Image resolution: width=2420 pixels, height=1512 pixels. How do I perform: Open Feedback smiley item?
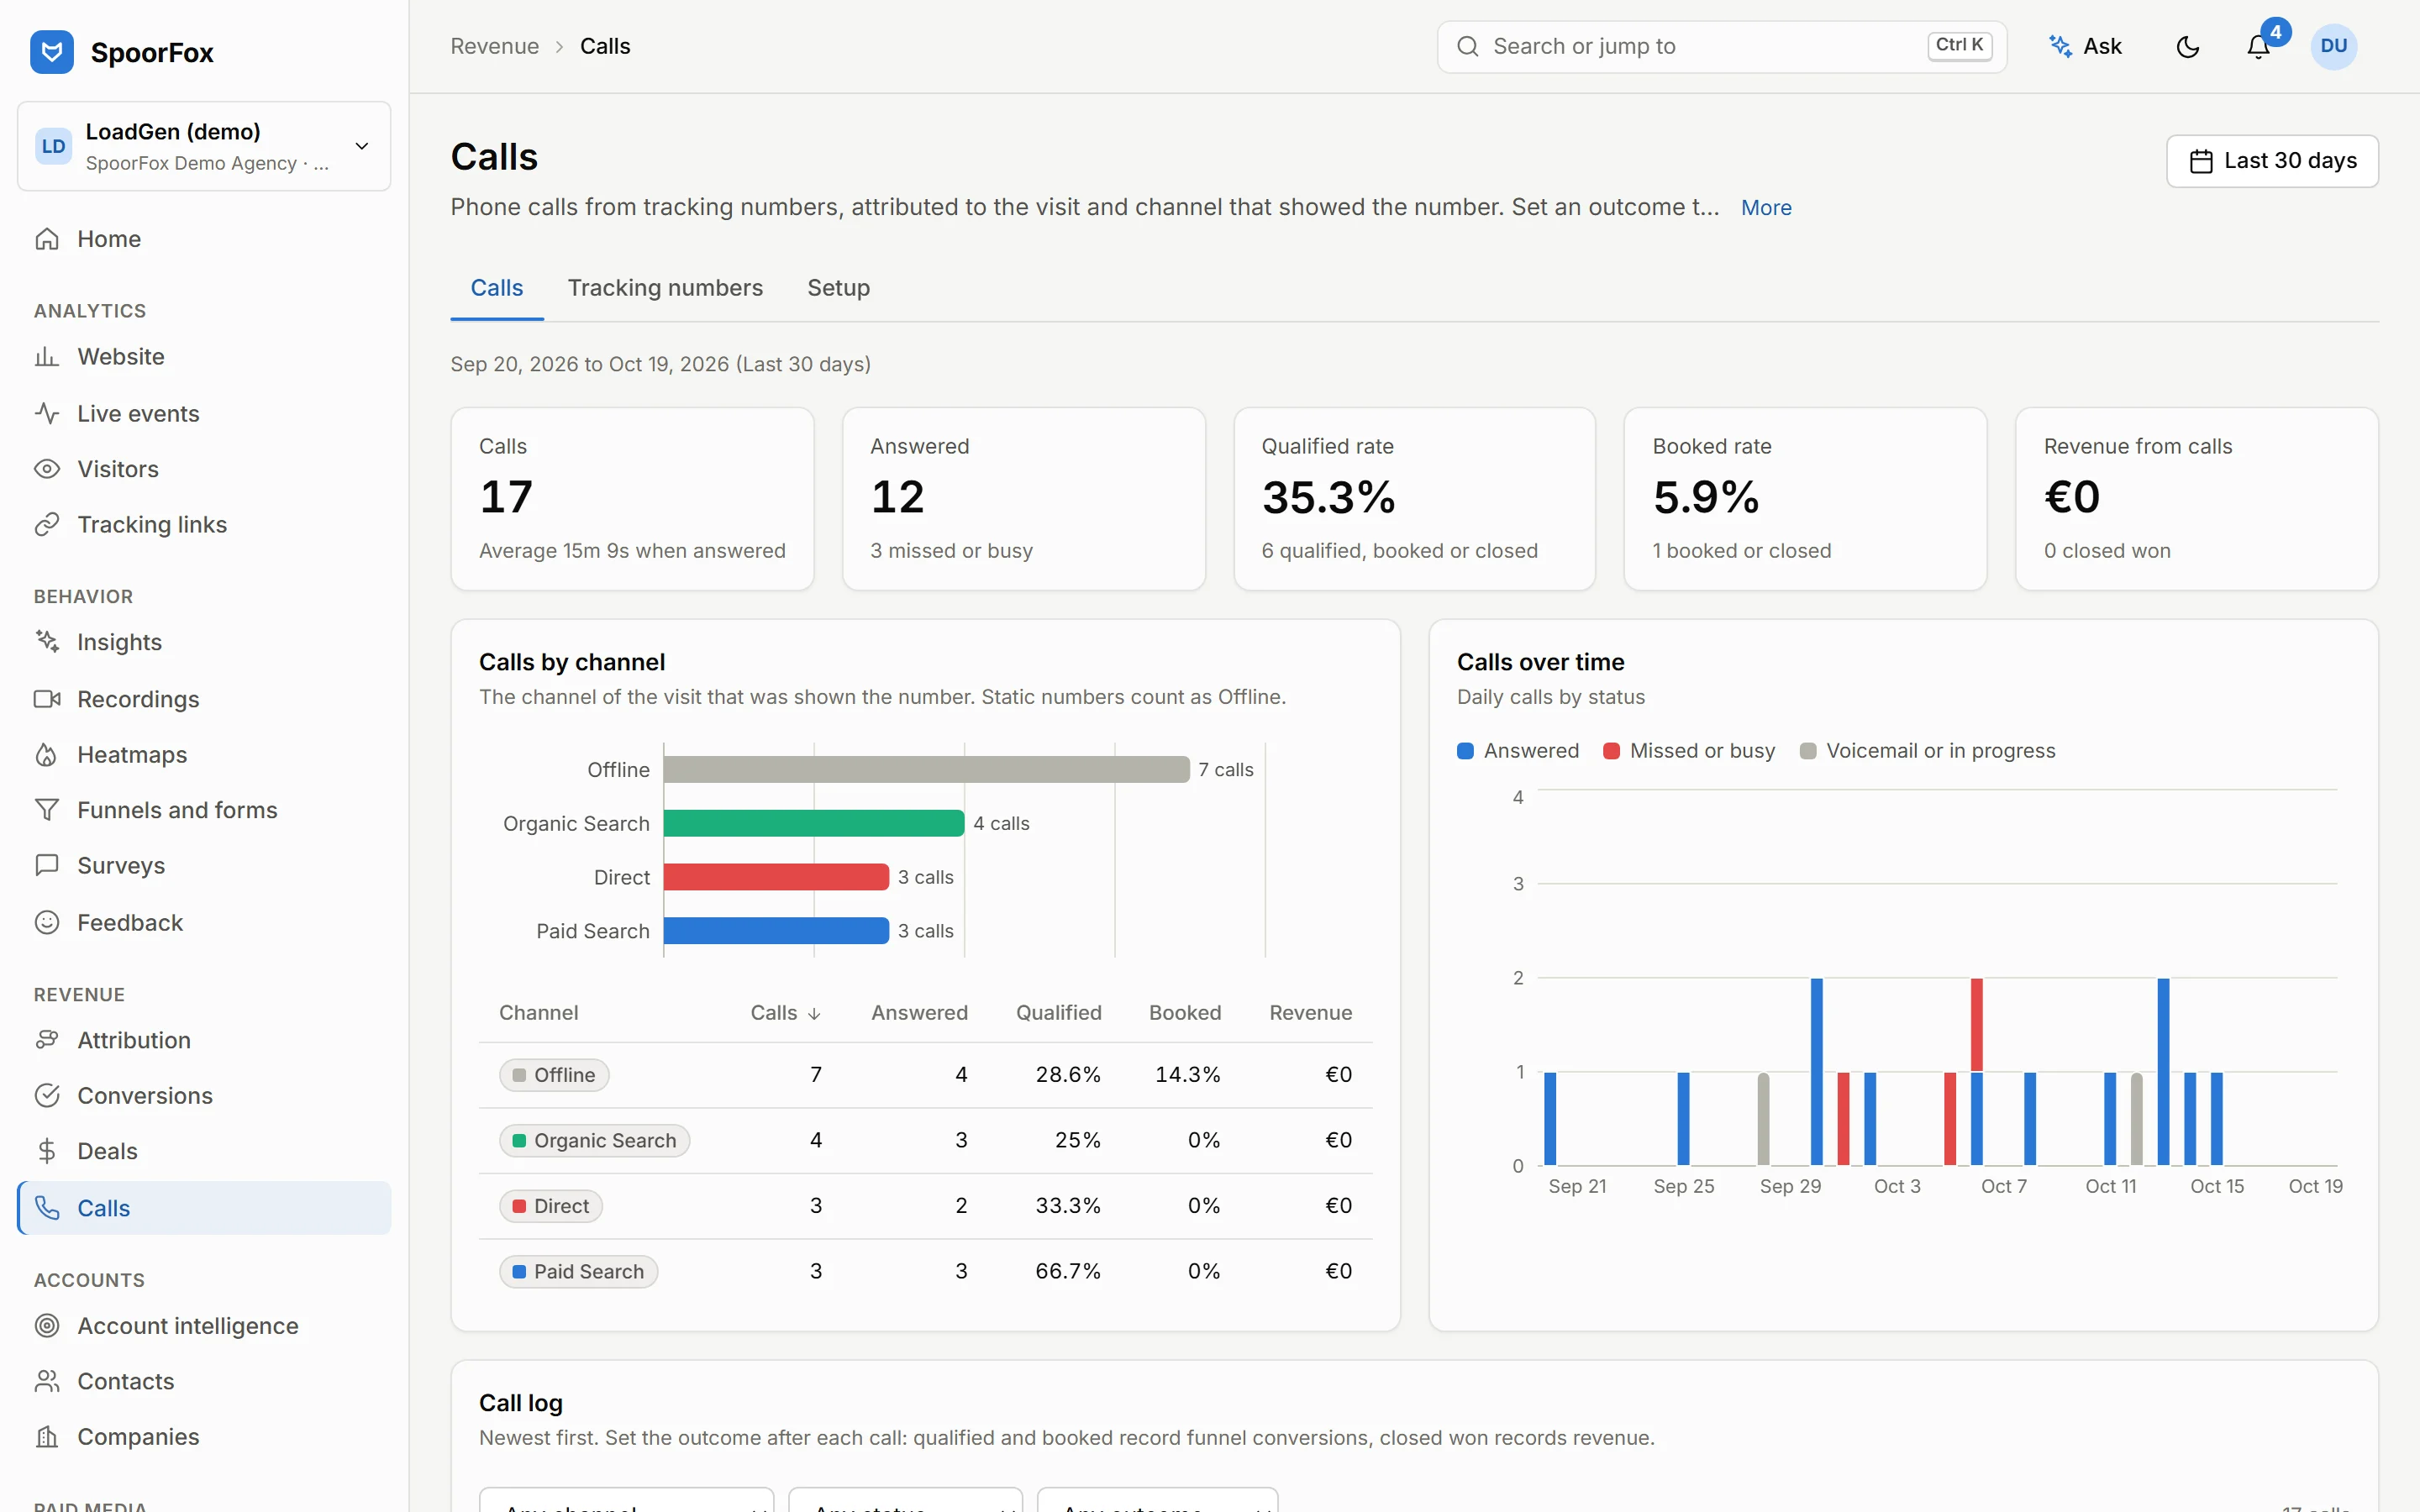click(x=204, y=922)
